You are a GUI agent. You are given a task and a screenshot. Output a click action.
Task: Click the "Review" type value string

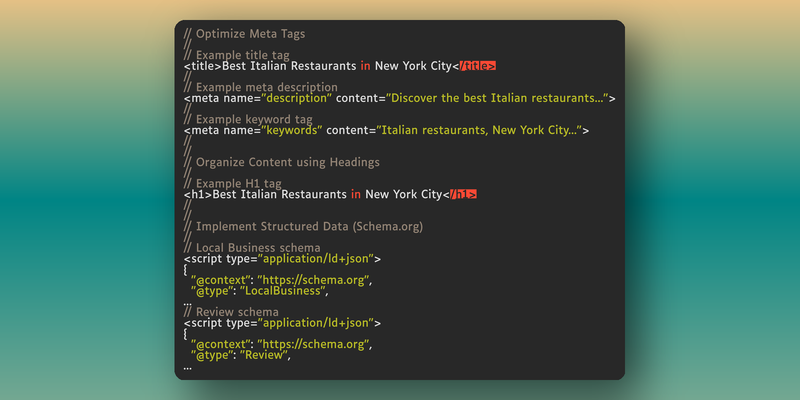pos(272,355)
